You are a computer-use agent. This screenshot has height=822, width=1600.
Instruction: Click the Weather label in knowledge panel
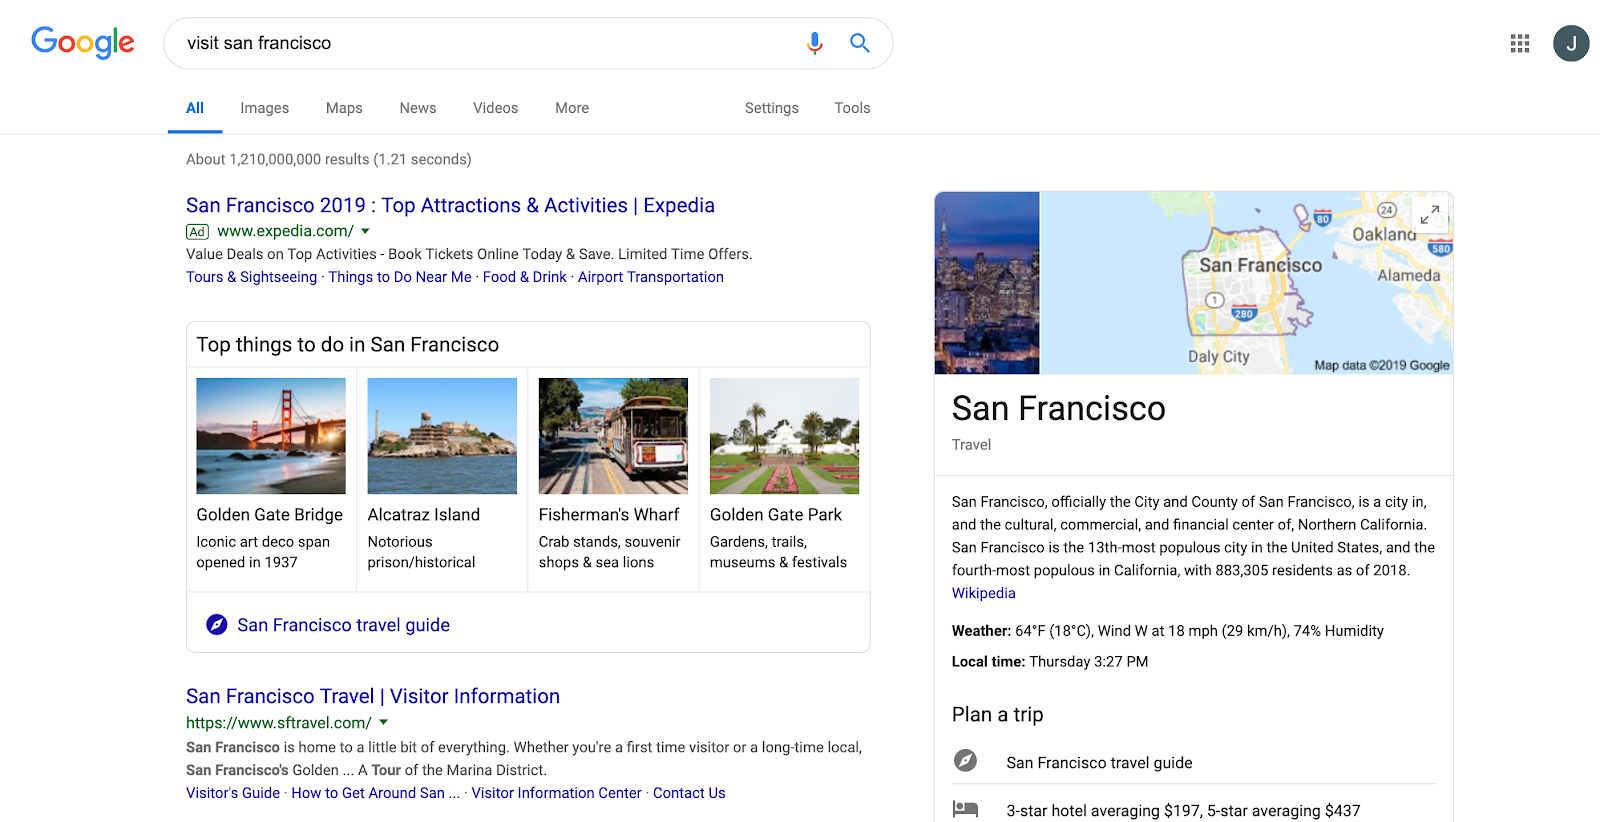pos(981,631)
